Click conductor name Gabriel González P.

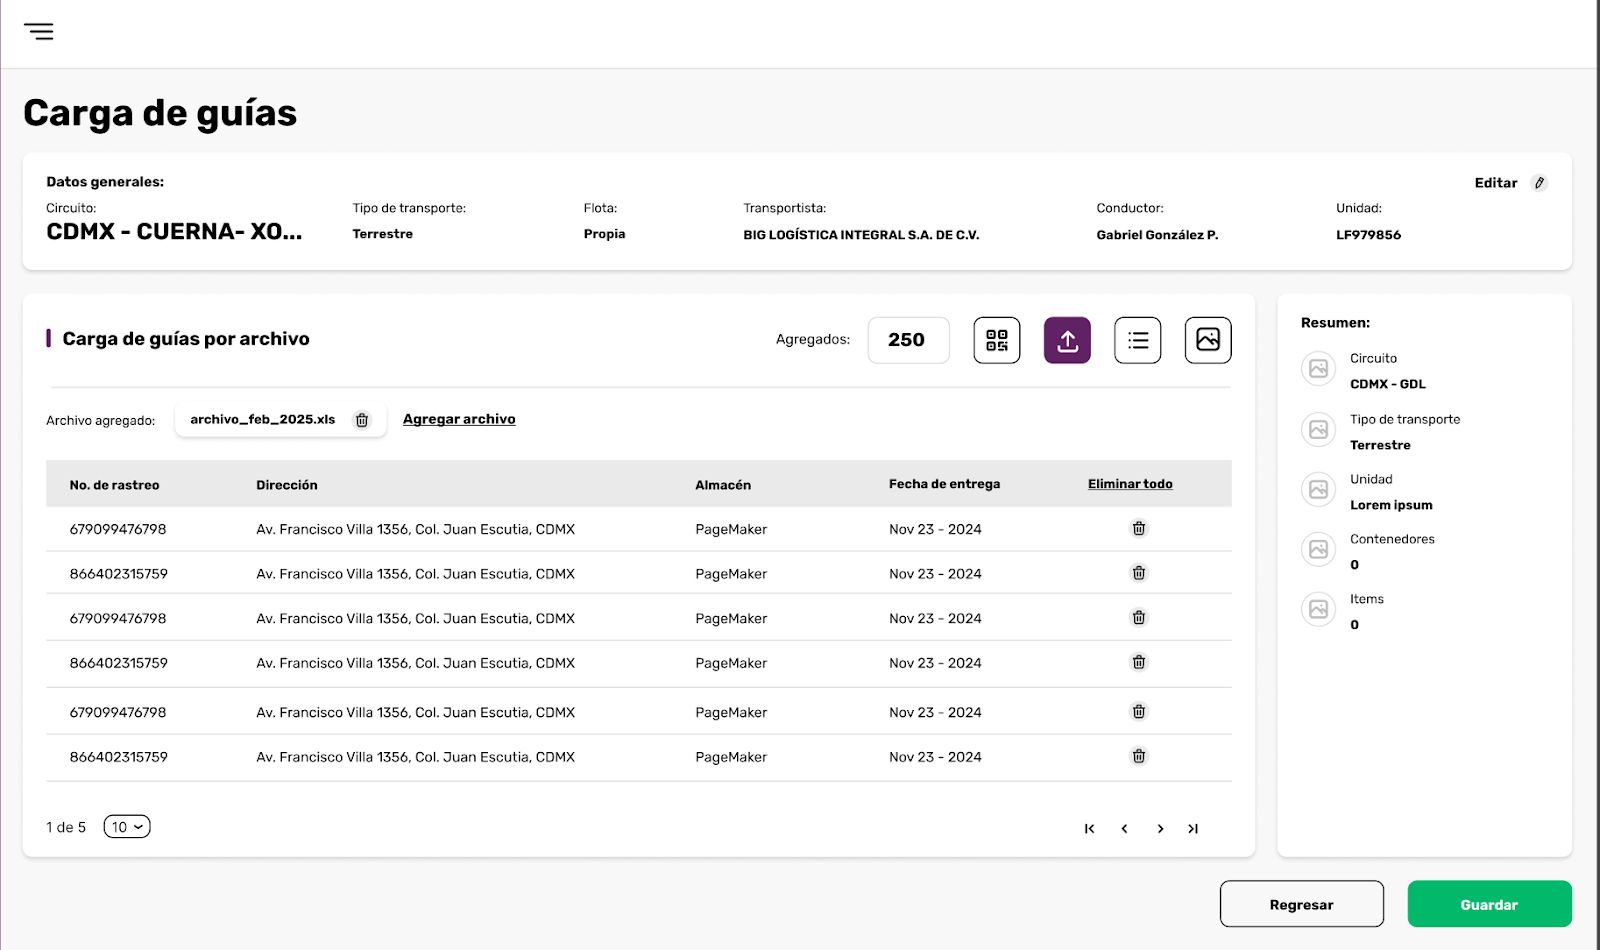click(1157, 235)
